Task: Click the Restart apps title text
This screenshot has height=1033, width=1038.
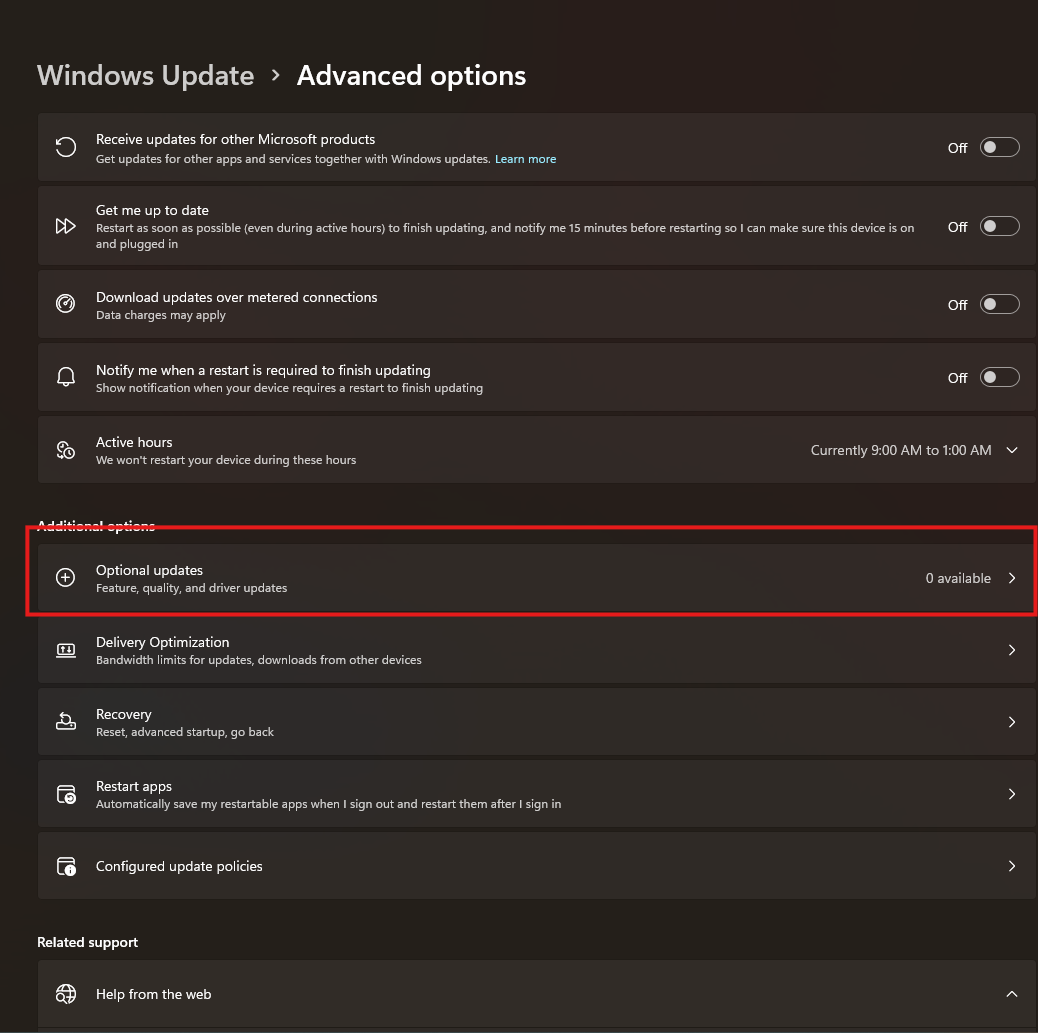Action: [134, 786]
